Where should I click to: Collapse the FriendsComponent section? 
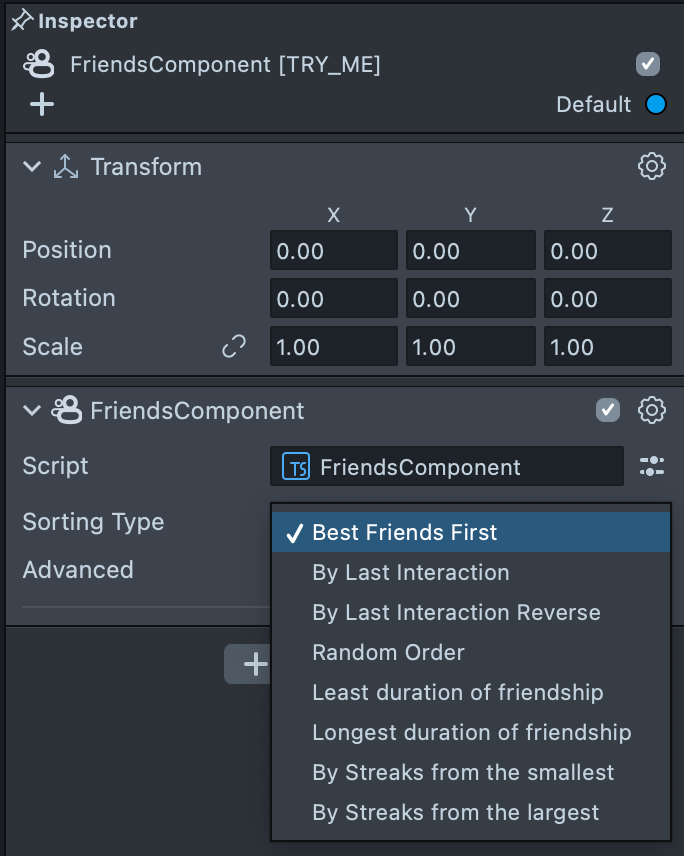coord(32,410)
